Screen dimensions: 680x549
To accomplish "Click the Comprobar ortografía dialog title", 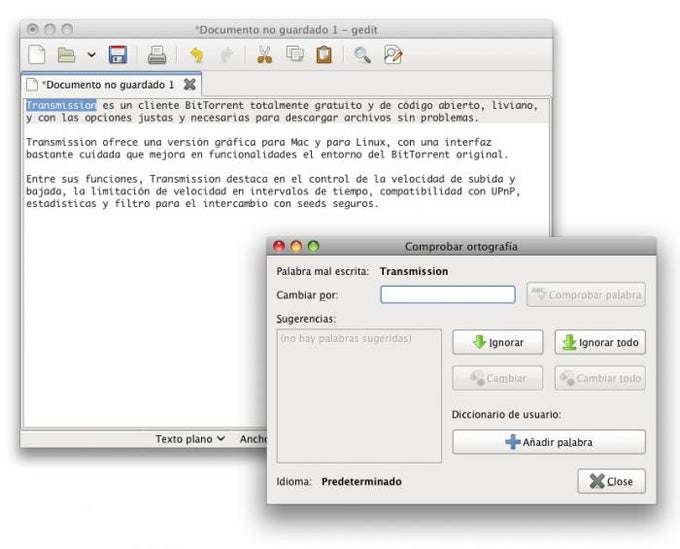I will [461, 246].
